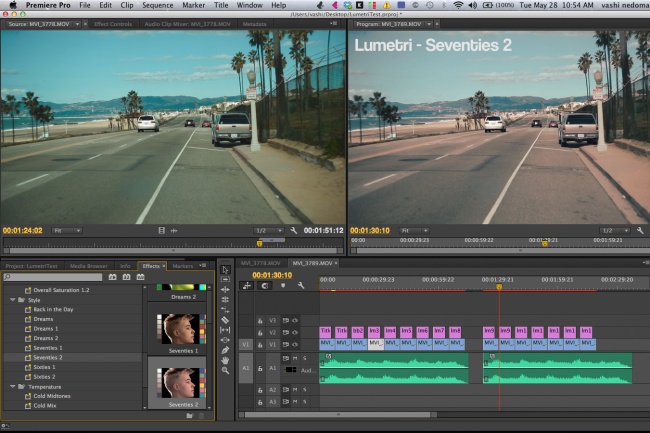Click the Accelerated Effects filter icon

pos(112,277)
